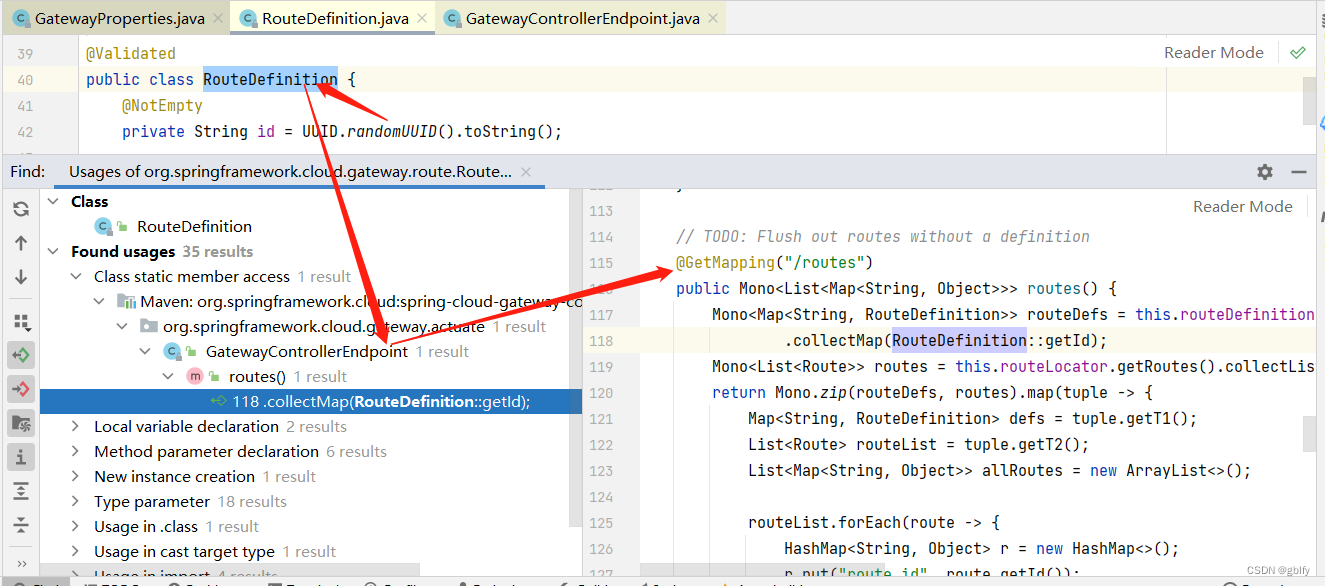This screenshot has height=586, width=1325.
Task: Click @Validated annotation on line 39
Action: click(131, 53)
